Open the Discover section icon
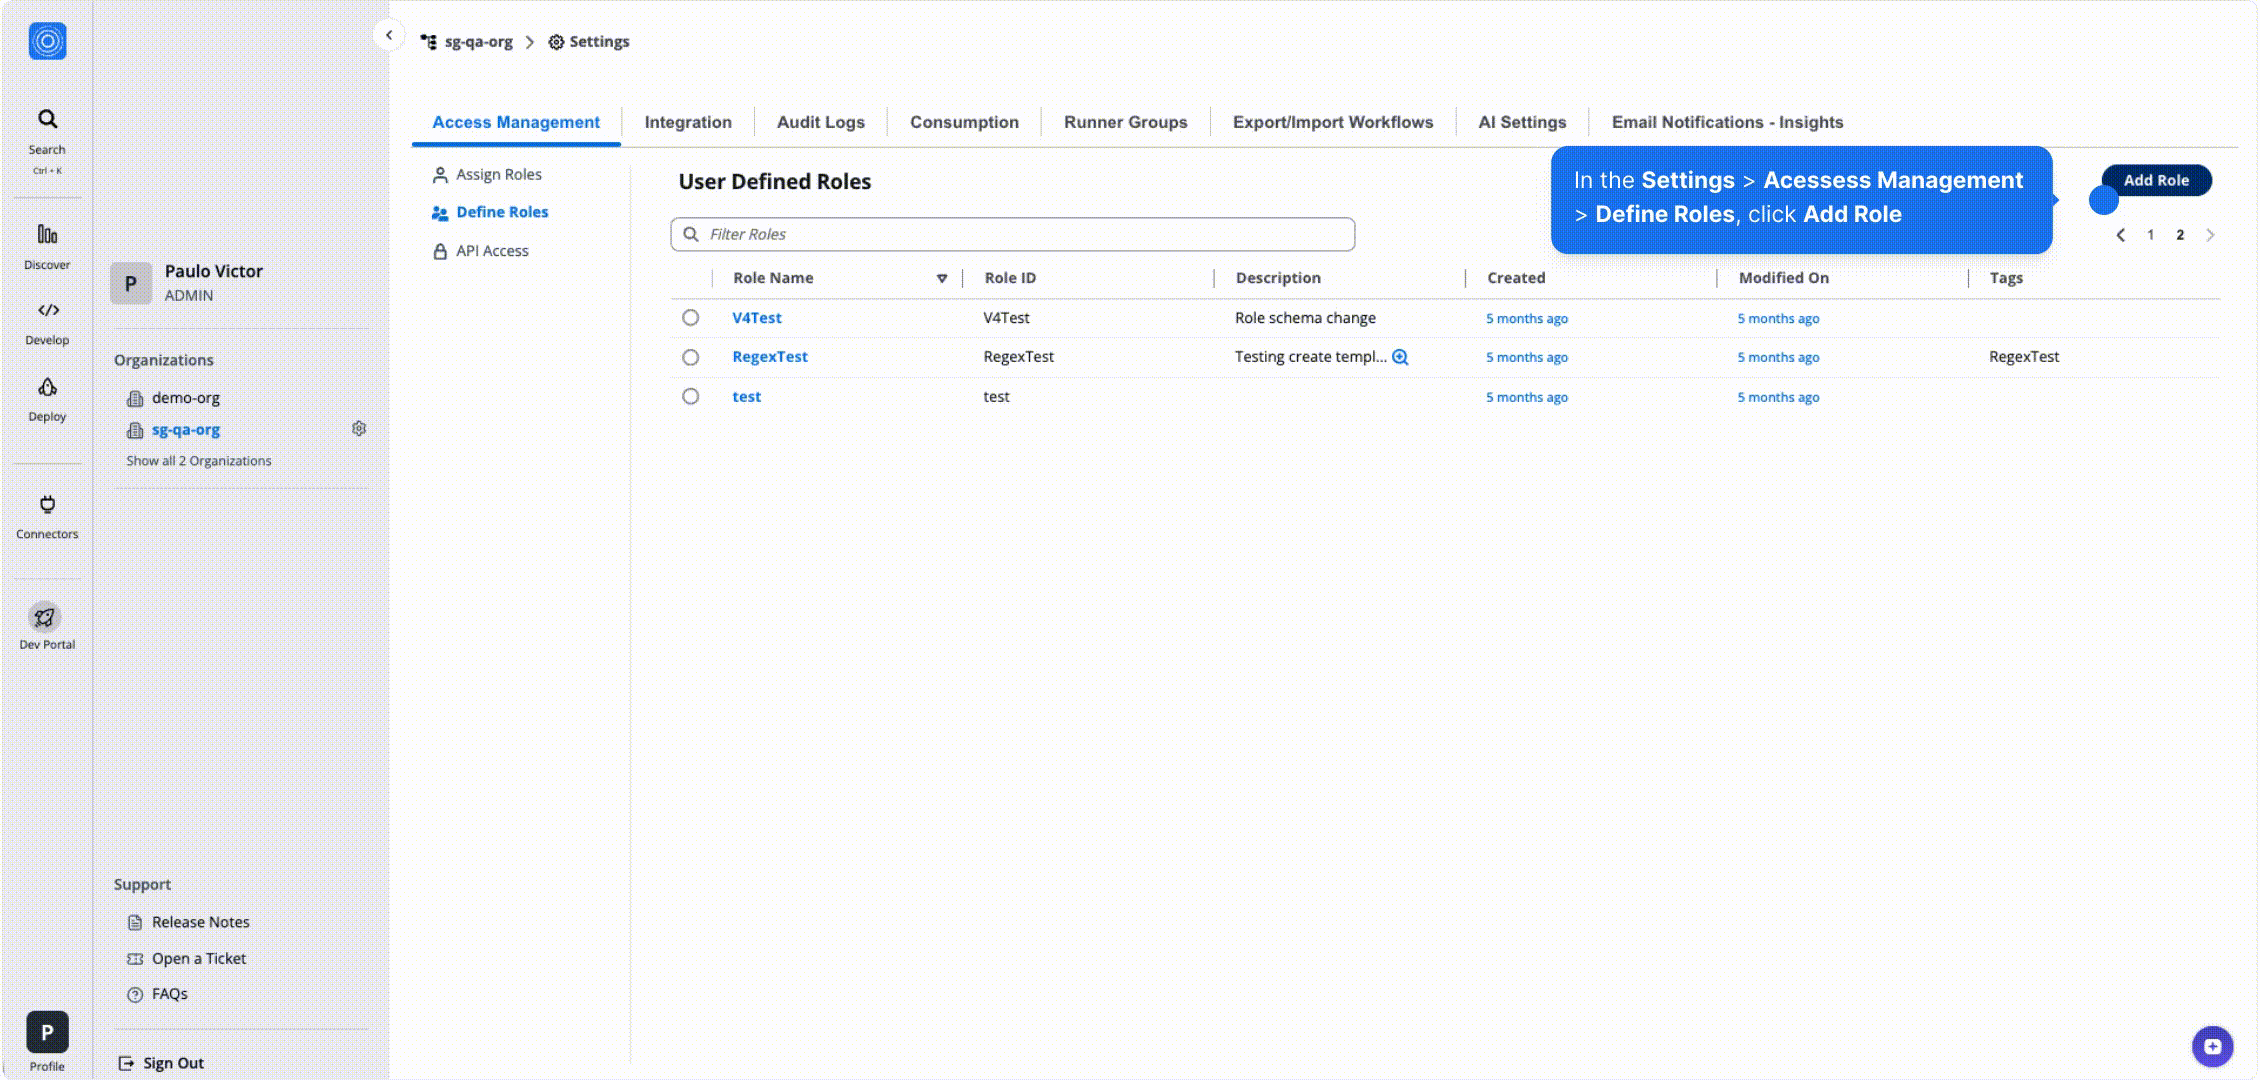 [47, 234]
